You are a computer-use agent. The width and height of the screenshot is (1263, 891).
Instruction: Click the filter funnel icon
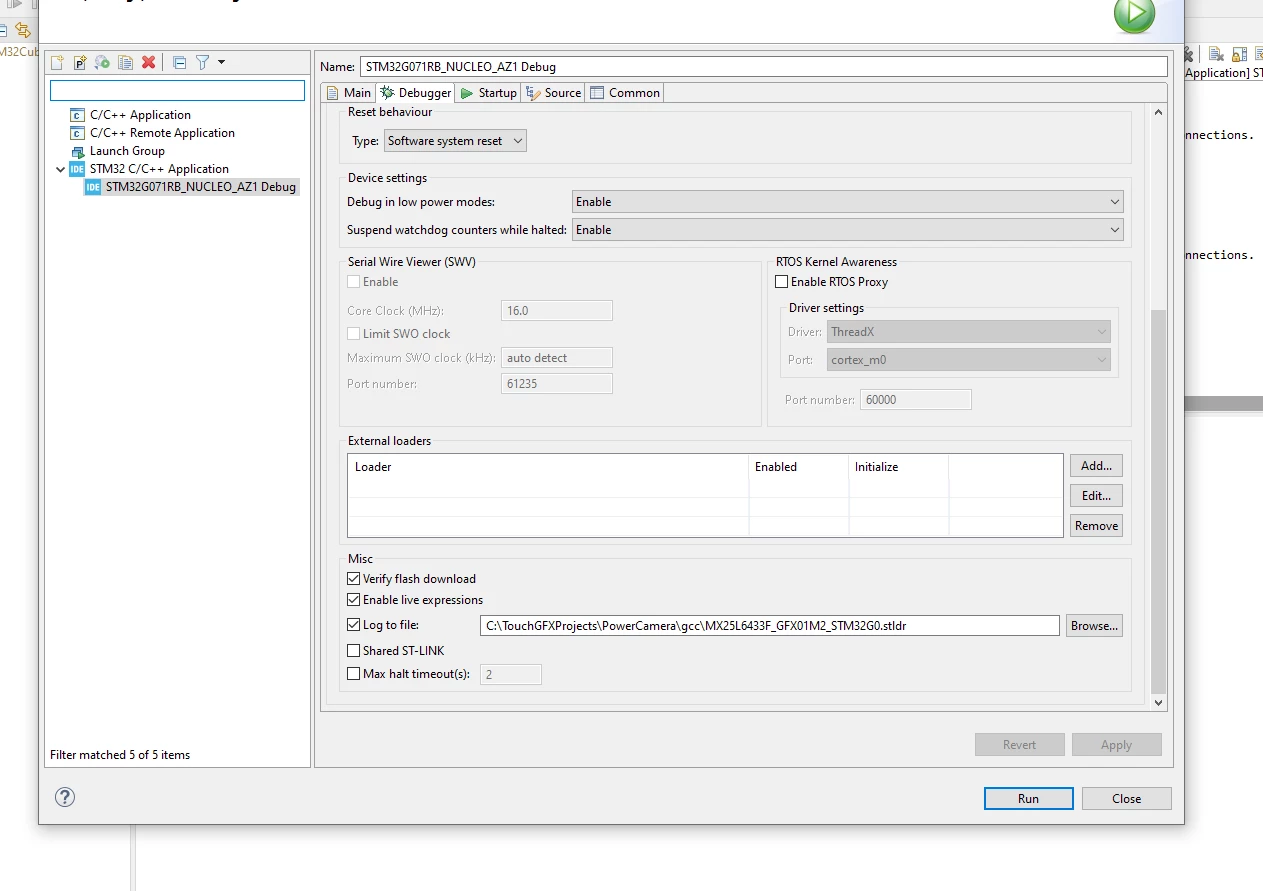202,62
